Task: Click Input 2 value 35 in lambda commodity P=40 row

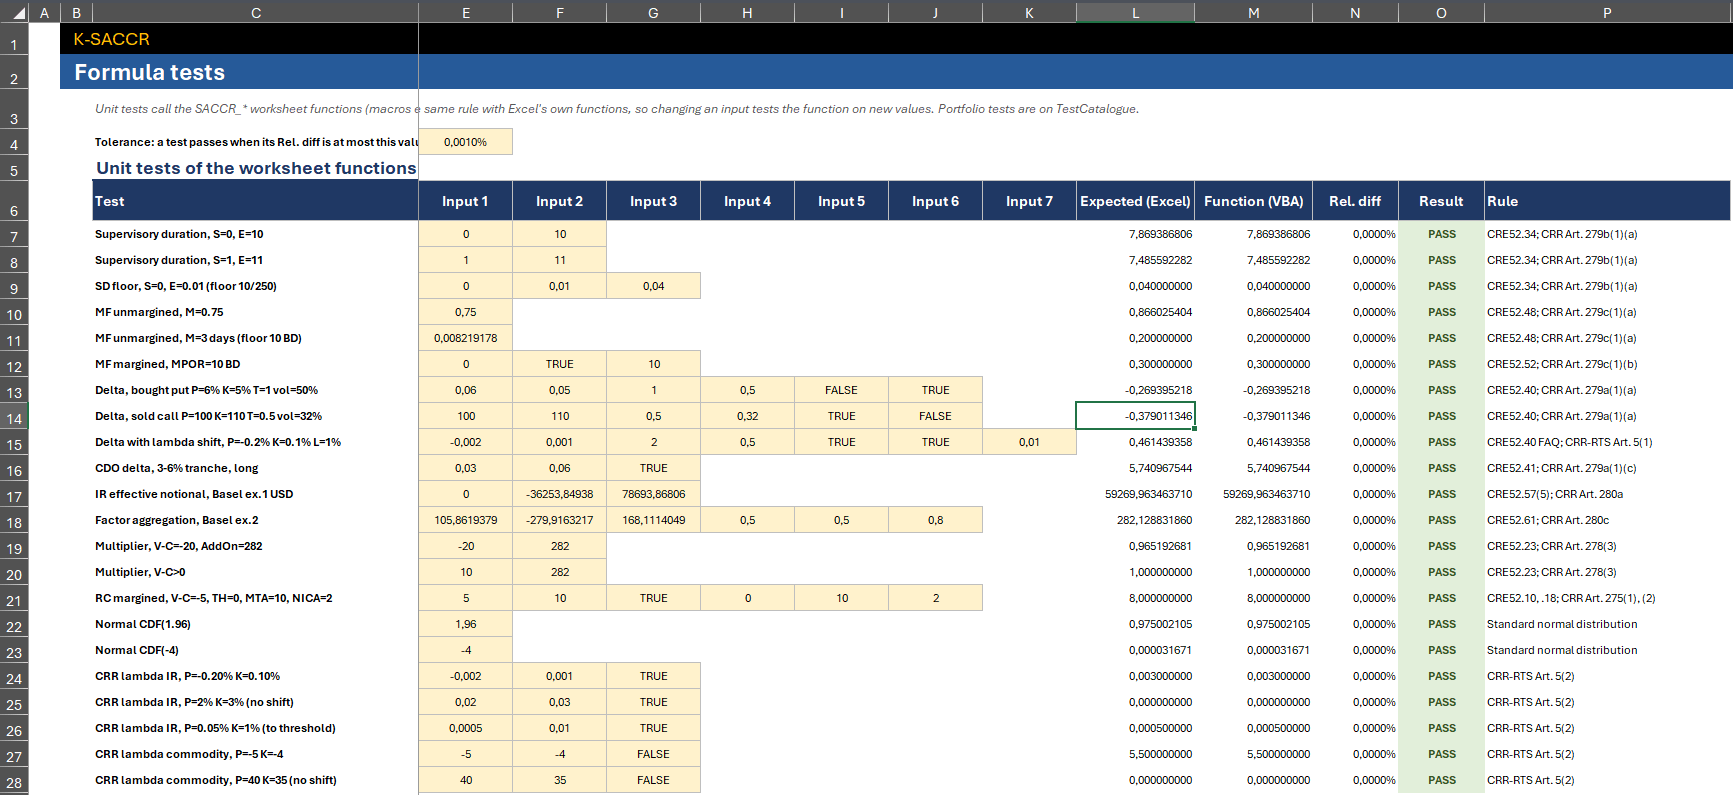Action: 559,780
